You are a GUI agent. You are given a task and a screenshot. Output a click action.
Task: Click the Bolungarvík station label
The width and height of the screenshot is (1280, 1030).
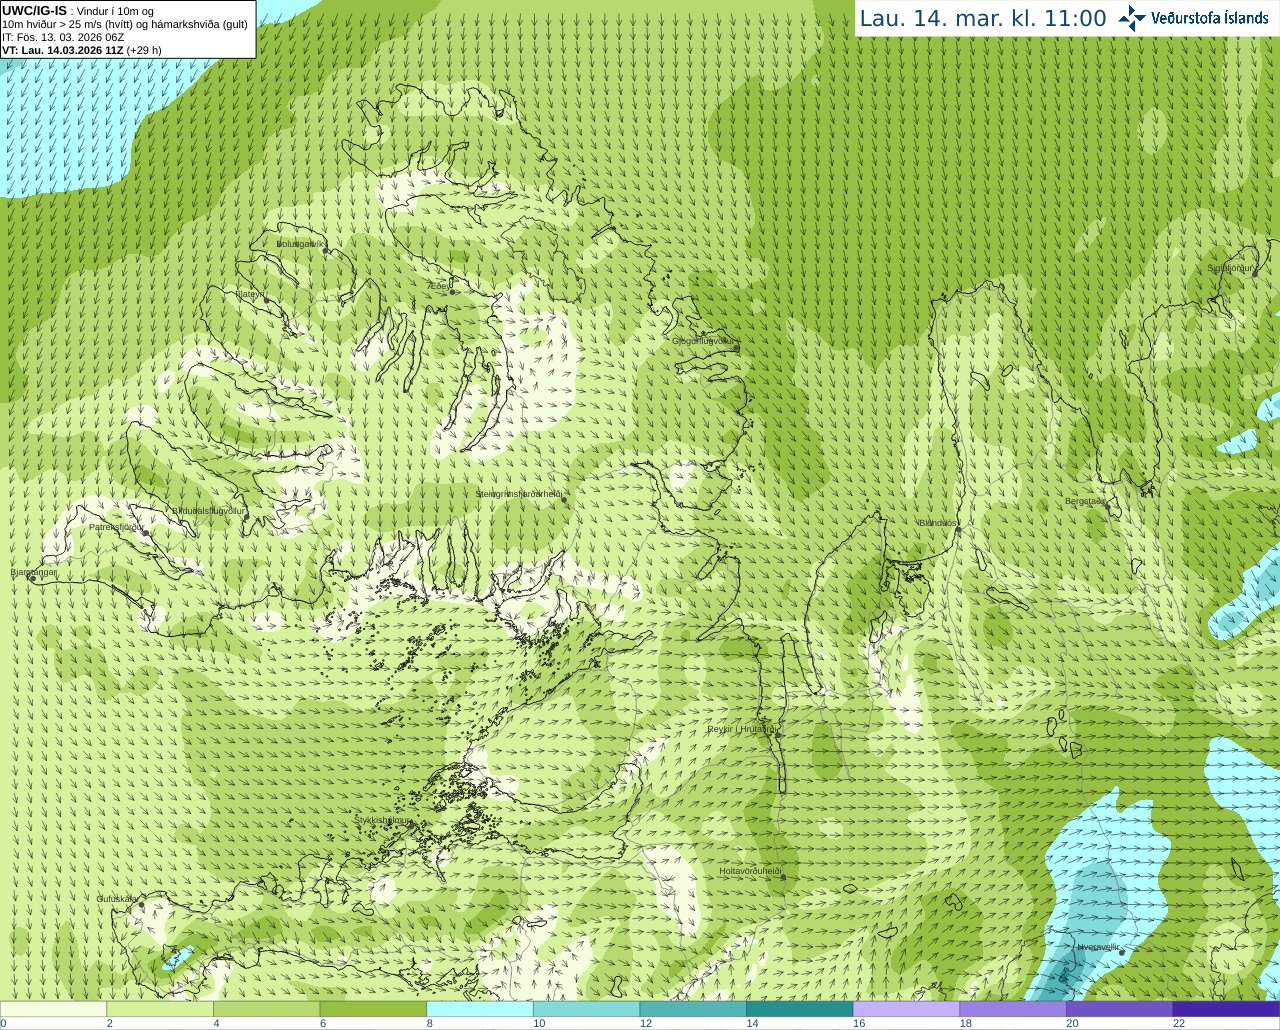(x=300, y=243)
